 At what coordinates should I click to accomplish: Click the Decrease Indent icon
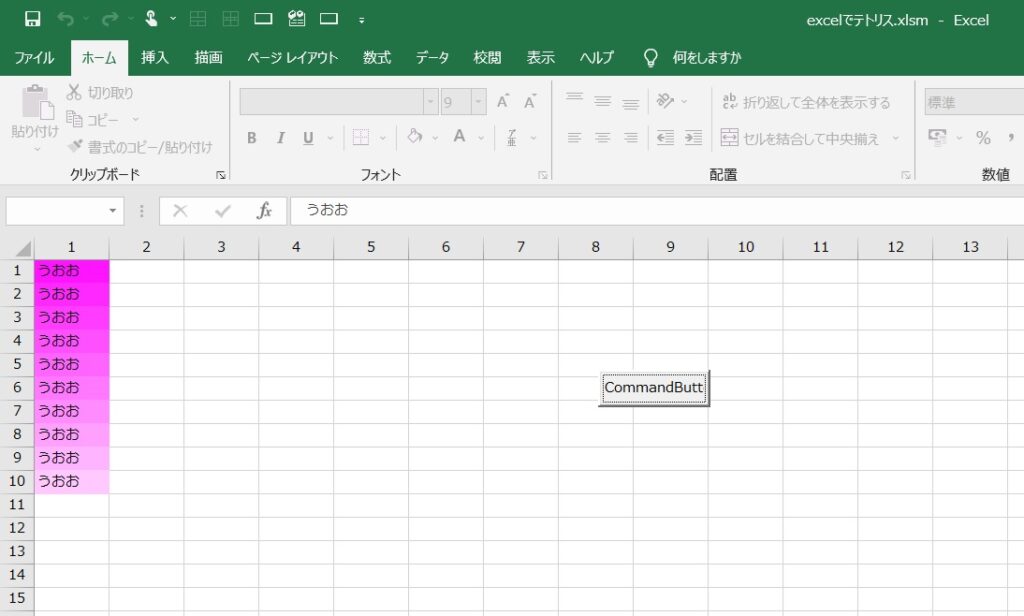point(665,137)
